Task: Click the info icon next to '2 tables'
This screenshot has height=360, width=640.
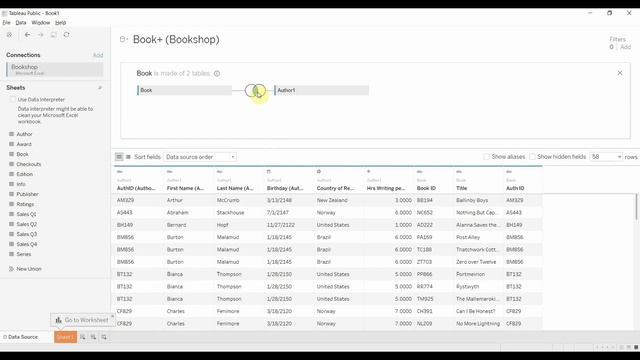Action: point(217,73)
